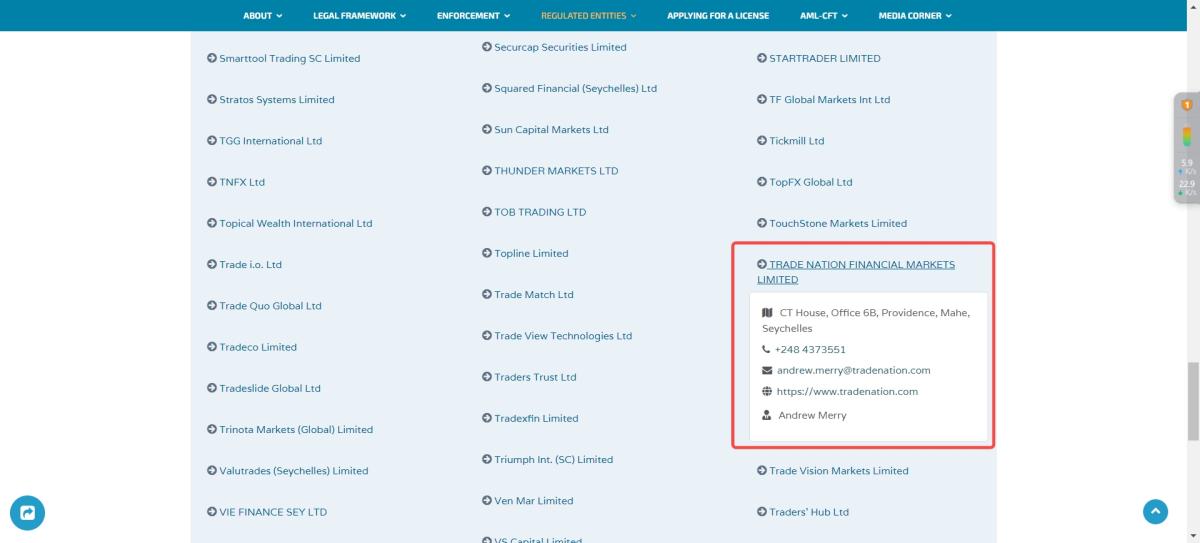Collapse TRADE NATION FINANCIAL MARKETS LIMITED entry

856,272
